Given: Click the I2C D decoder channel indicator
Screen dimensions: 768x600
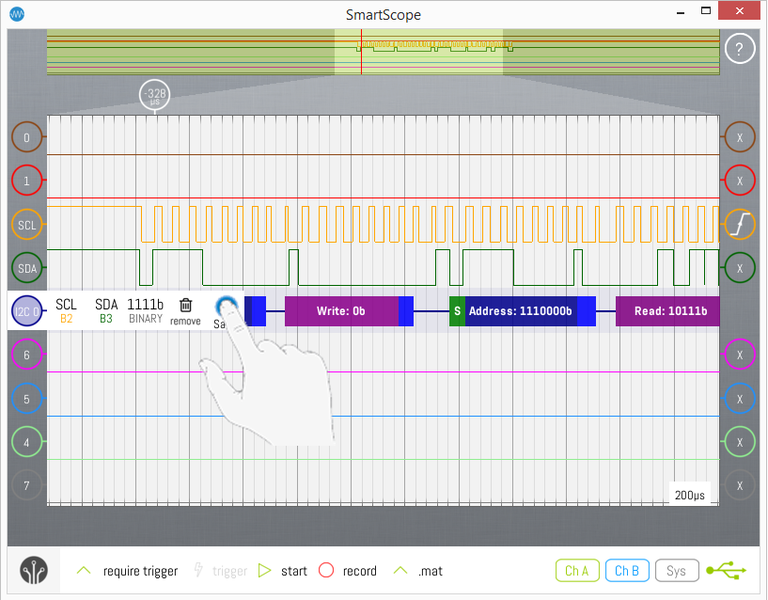Looking at the screenshot, I should coord(27,311).
